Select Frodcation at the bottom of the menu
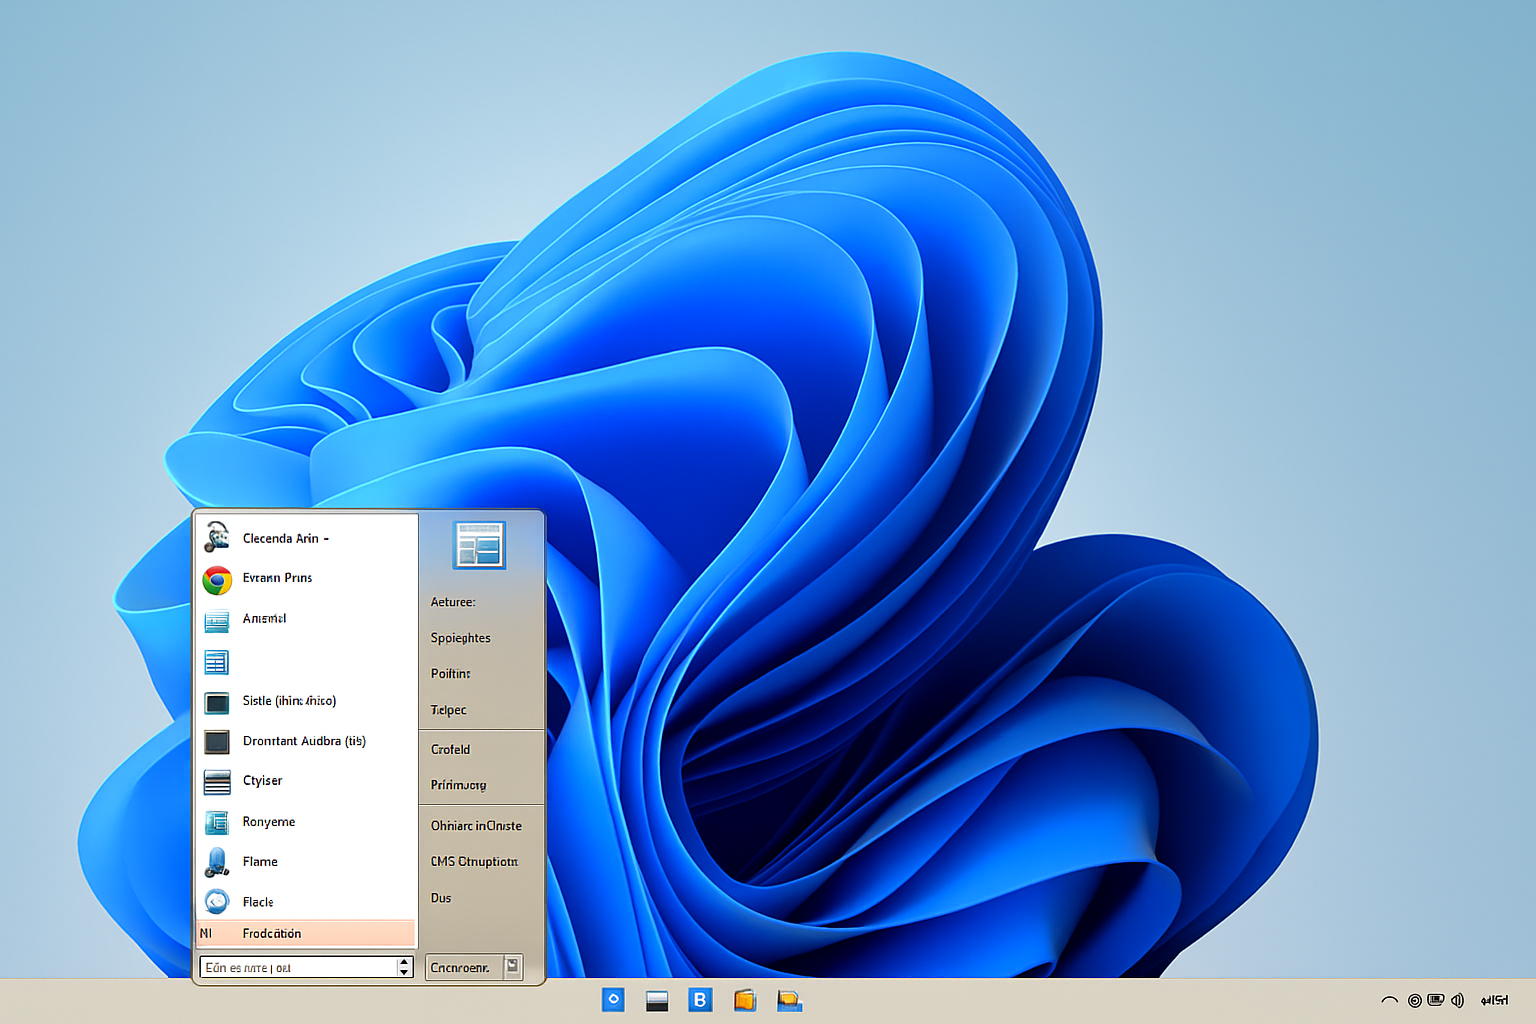The width and height of the screenshot is (1536, 1024). (x=272, y=933)
